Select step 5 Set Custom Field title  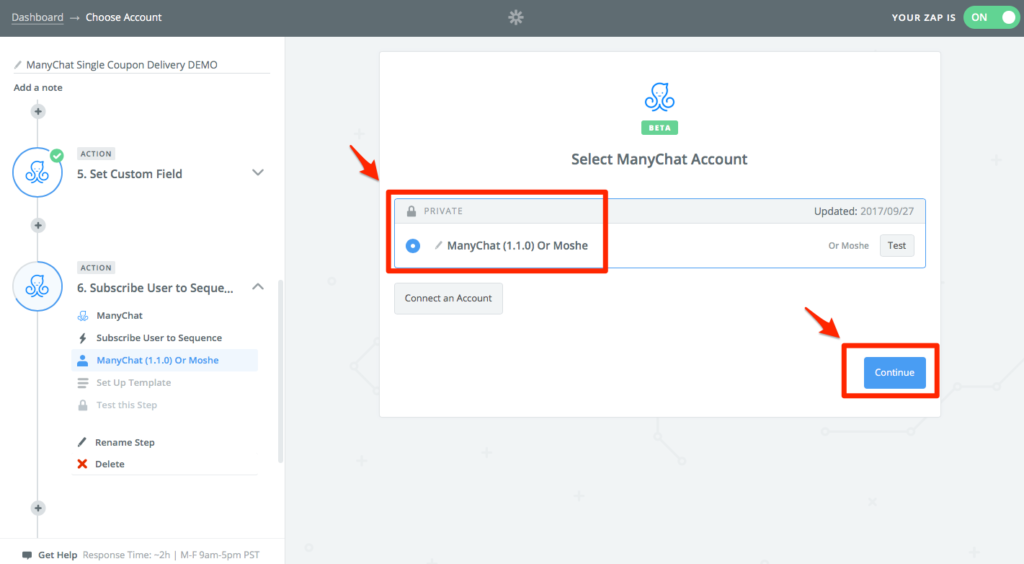point(129,174)
